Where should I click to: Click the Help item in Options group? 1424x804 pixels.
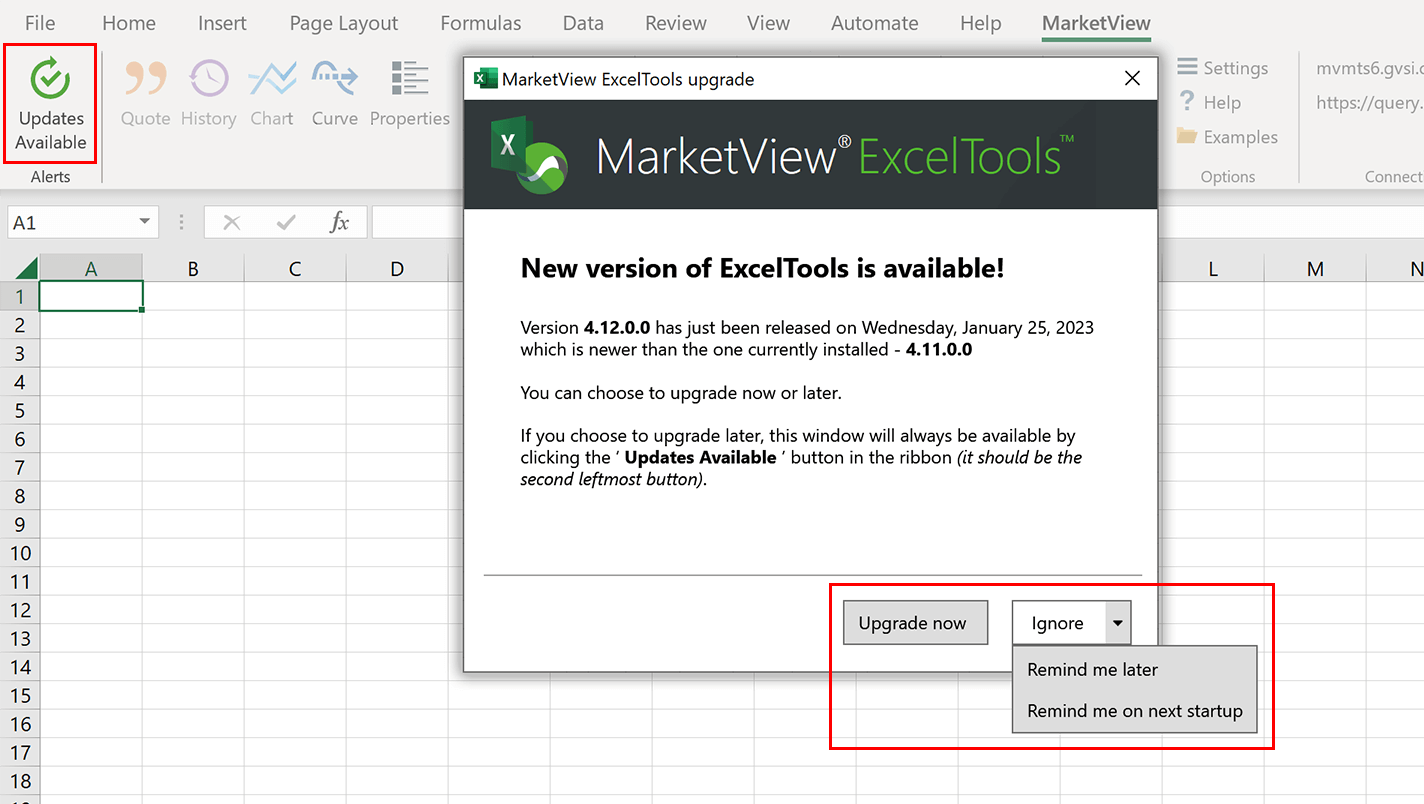1209,102
